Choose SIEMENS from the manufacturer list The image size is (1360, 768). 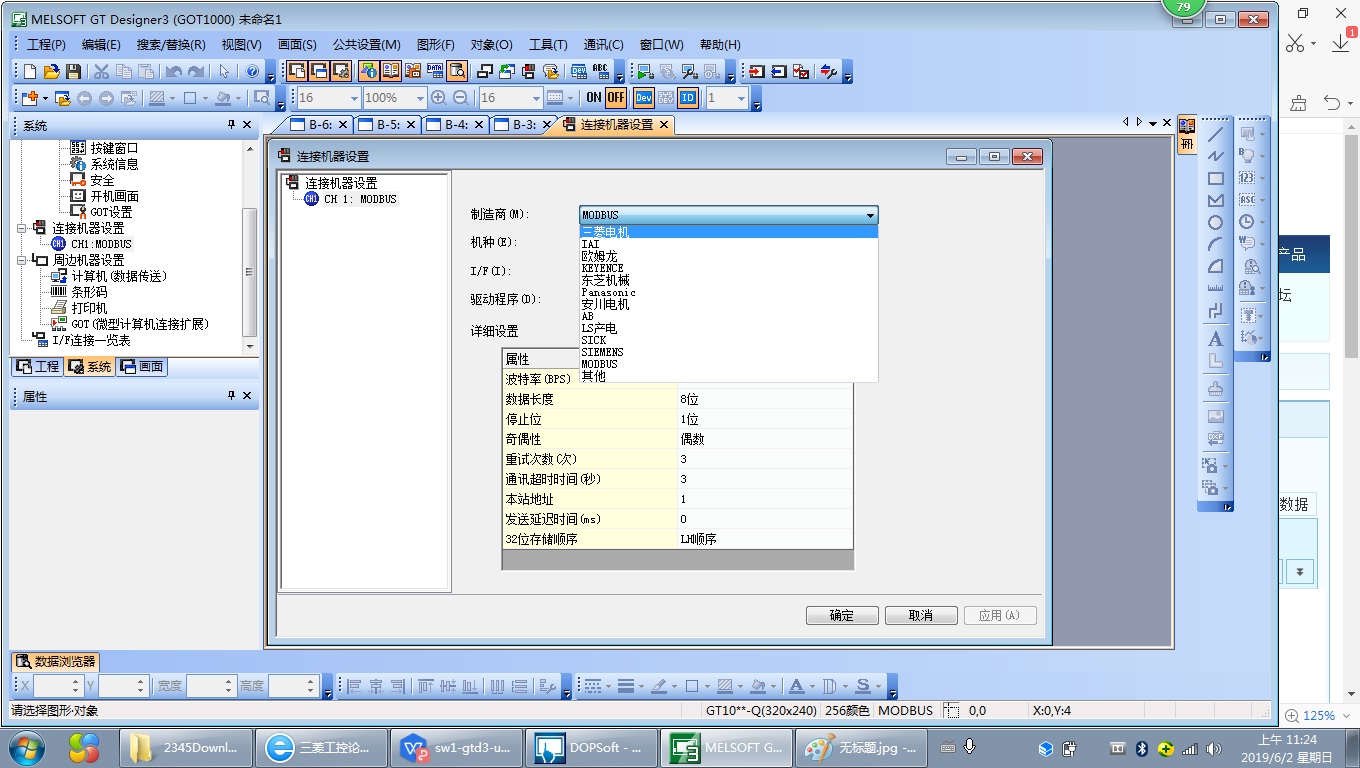(602, 352)
